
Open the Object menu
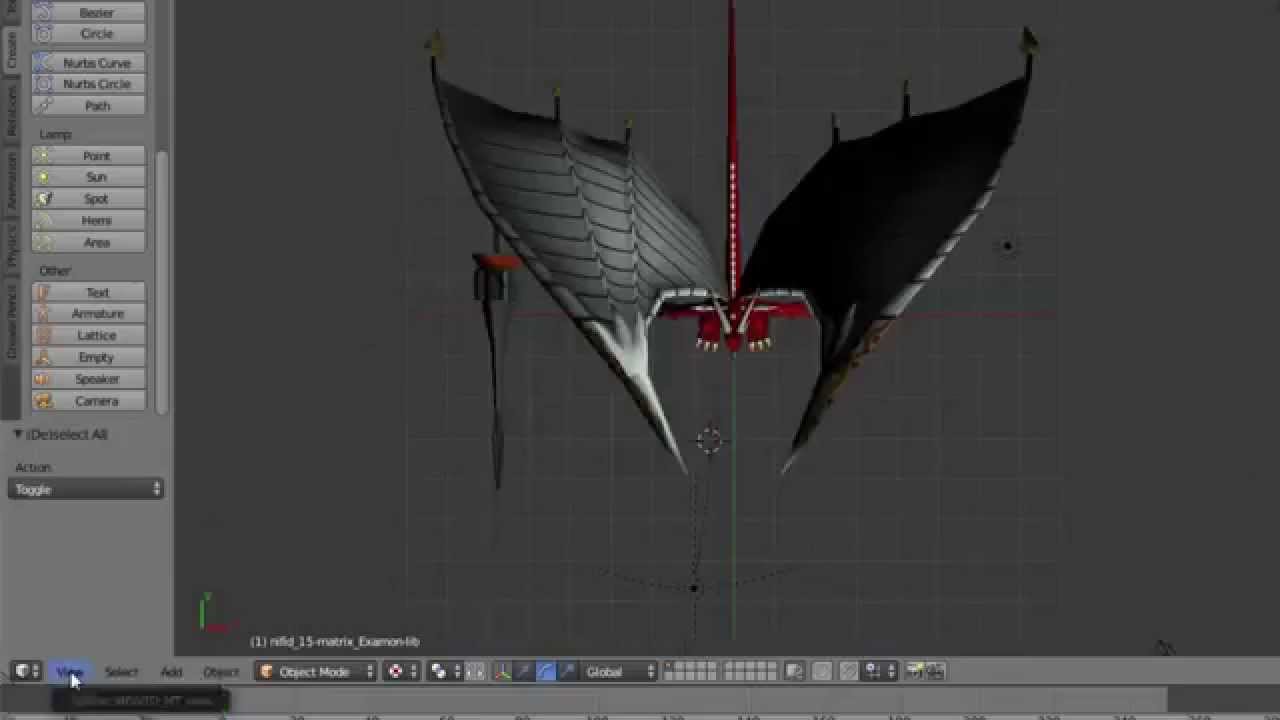[221, 672]
